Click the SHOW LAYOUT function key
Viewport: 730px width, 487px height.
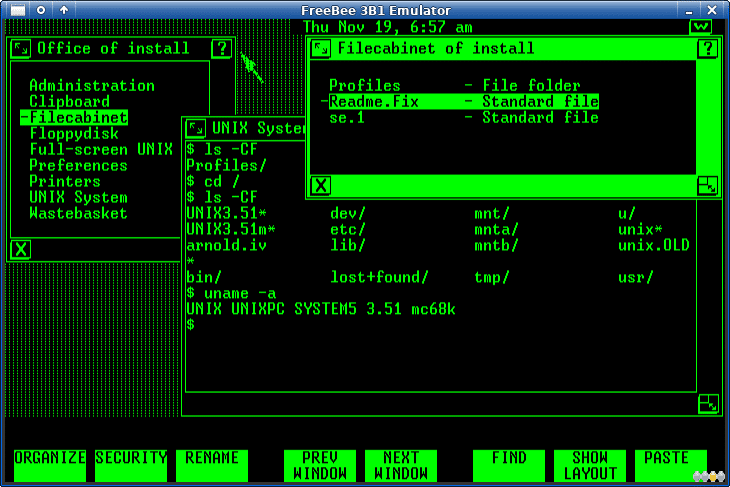click(x=590, y=466)
